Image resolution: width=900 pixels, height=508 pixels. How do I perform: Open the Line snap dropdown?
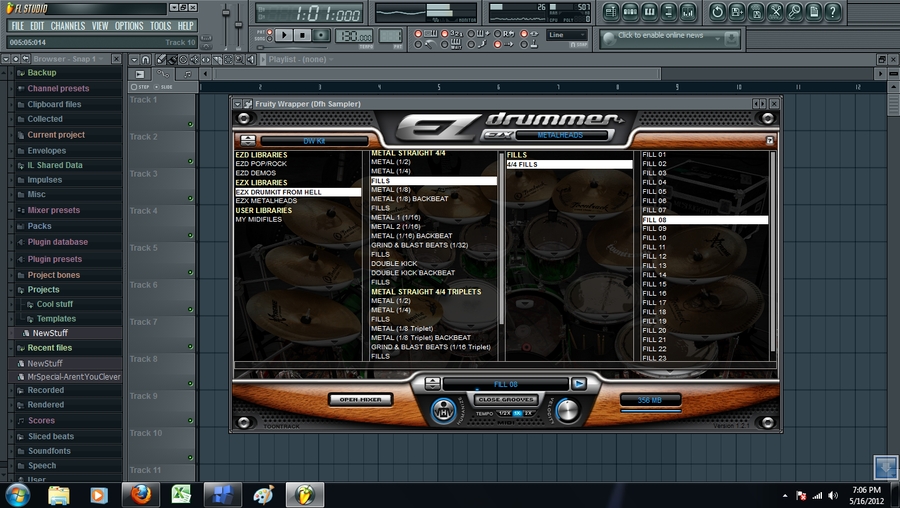[567, 35]
